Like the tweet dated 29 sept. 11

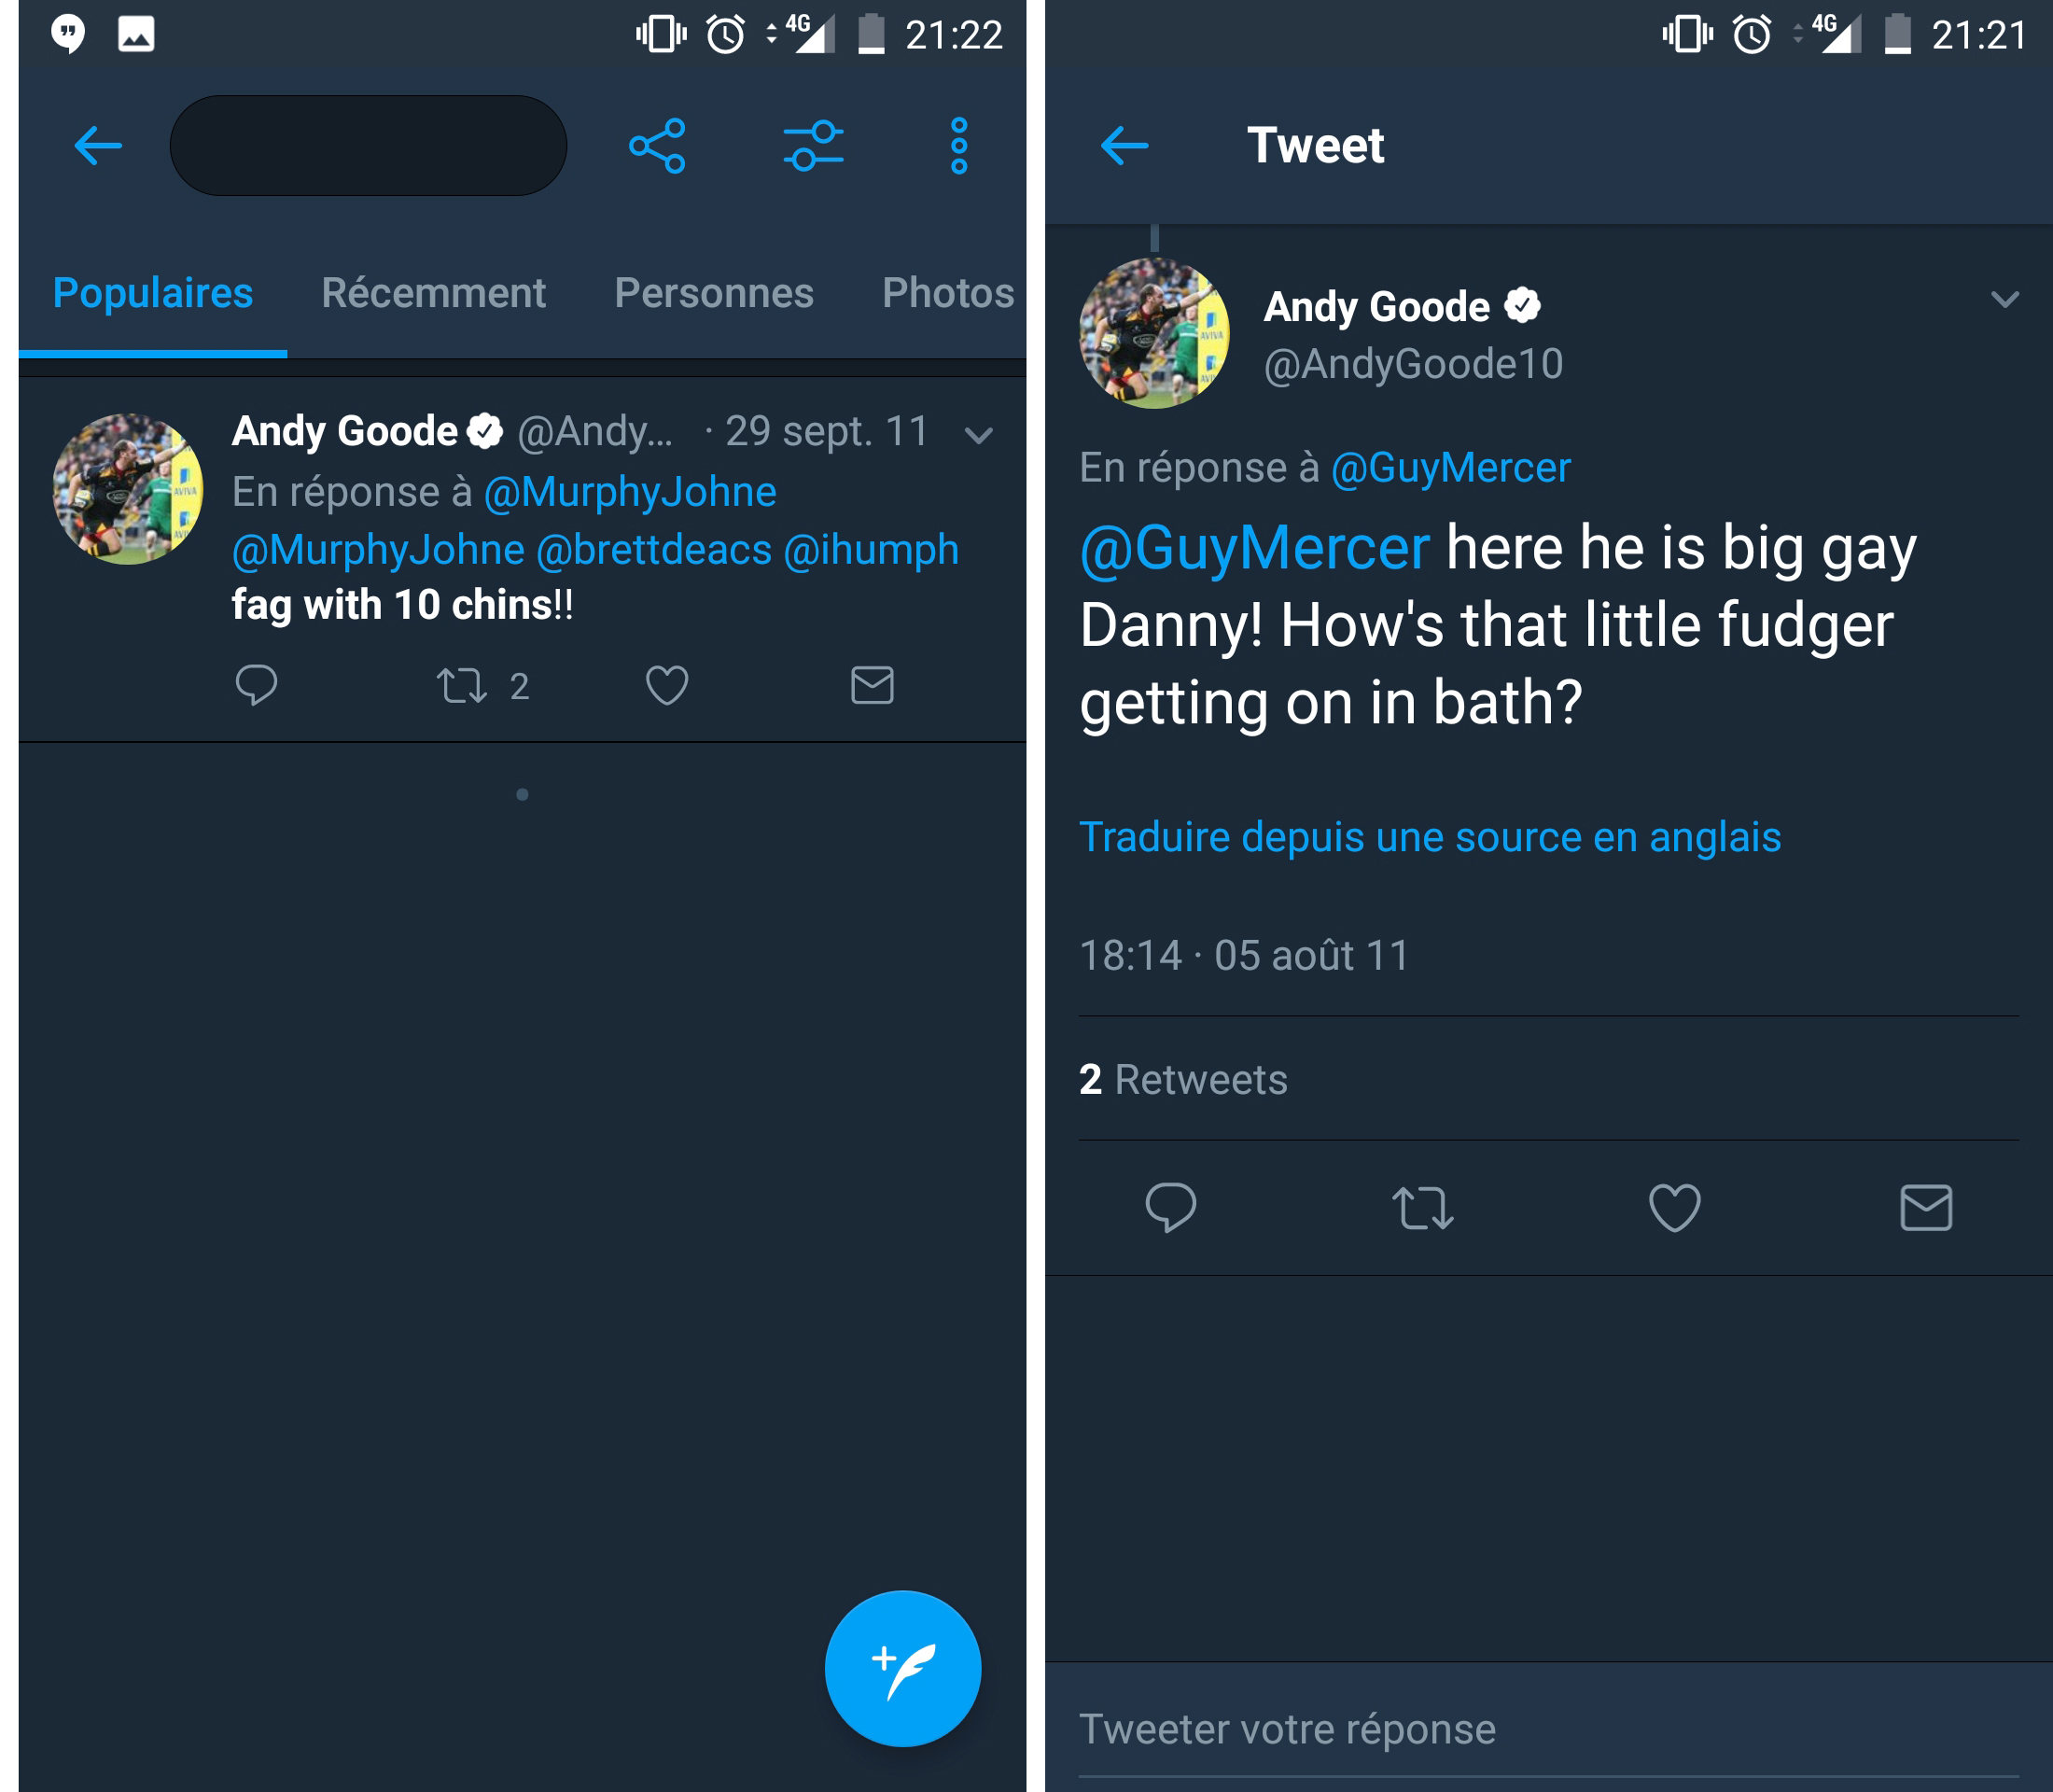tap(667, 685)
